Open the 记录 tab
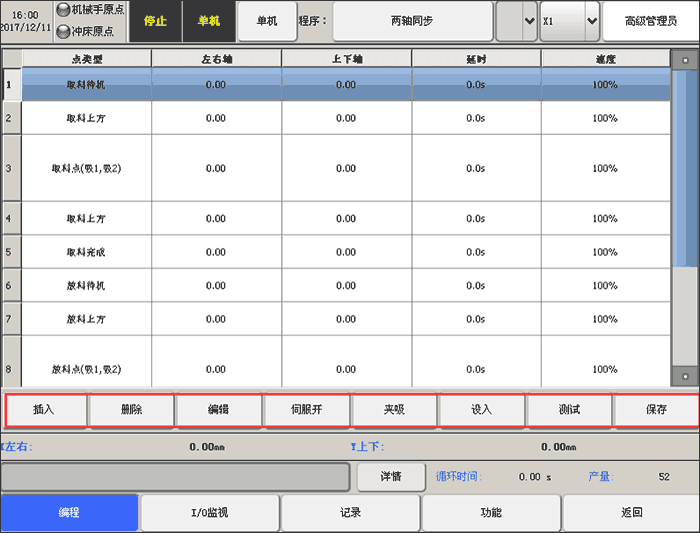The image size is (700, 533). pyautogui.click(x=350, y=513)
